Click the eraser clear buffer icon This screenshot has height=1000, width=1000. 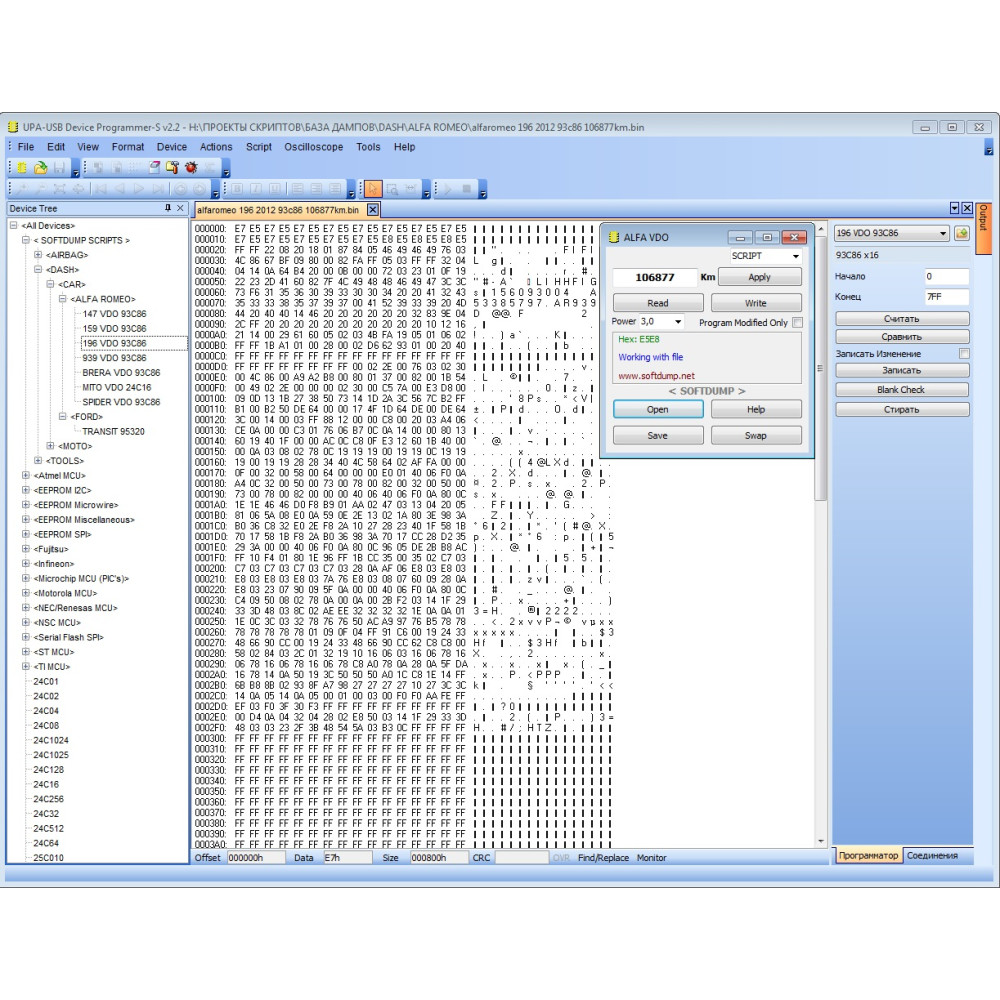click(x=154, y=168)
